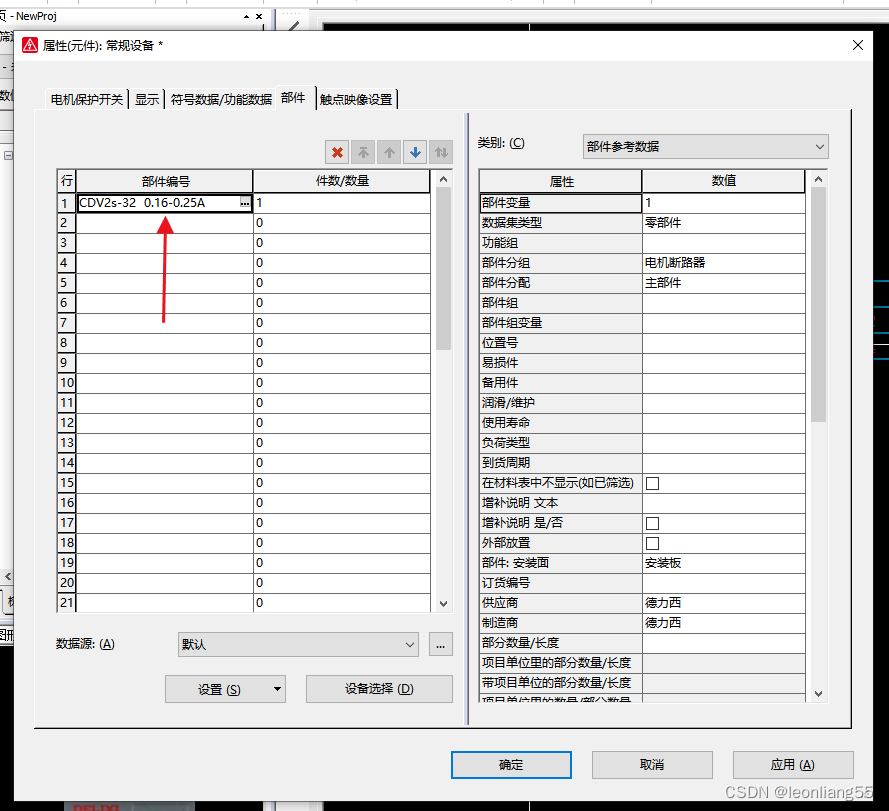Click the gray move up arrow icon
This screenshot has width=889, height=811.
[x=389, y=153]
